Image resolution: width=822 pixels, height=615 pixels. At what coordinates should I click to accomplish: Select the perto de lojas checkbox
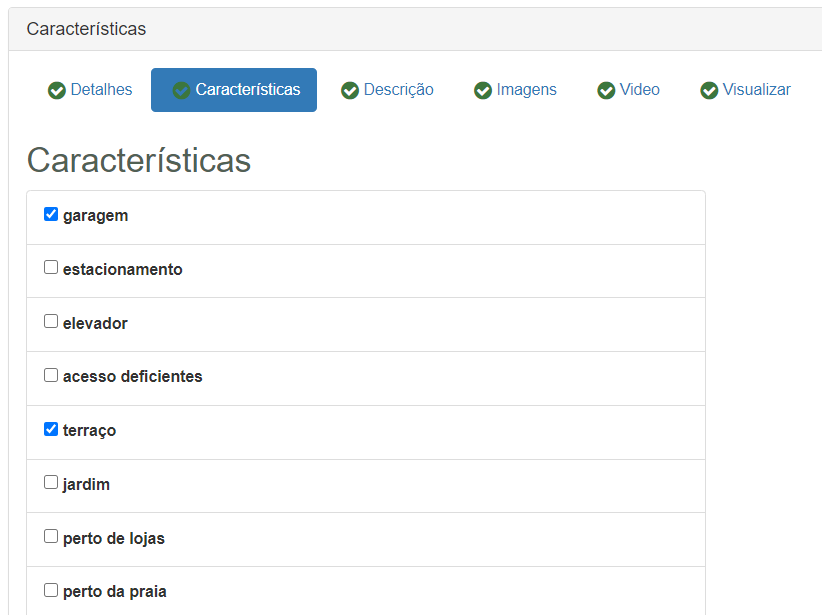[x=51, y=537]
